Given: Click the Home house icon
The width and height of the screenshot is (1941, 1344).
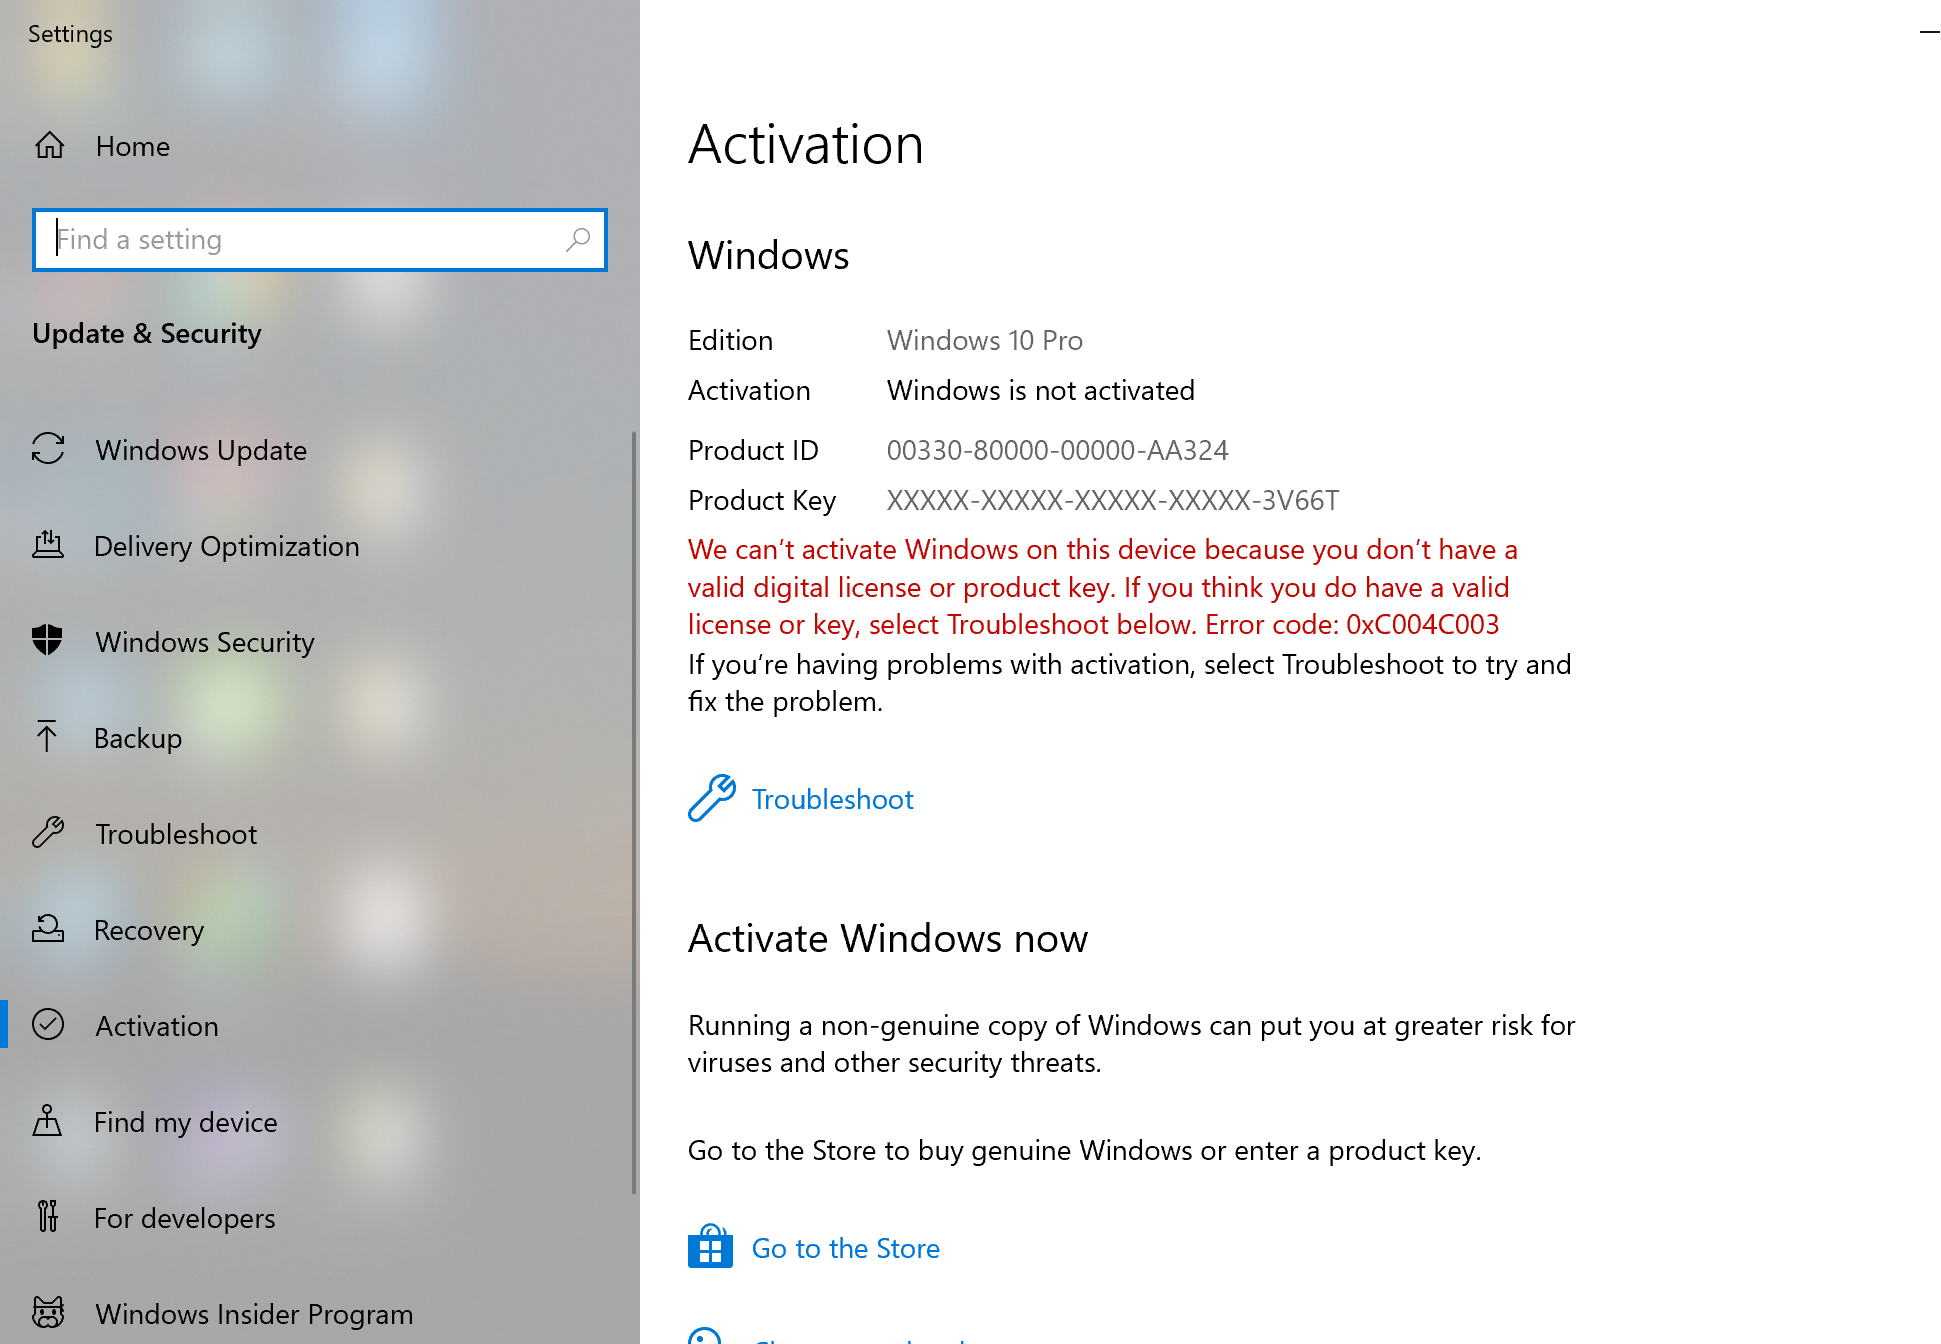Looking at the screenshot, I should (x=49, y=146).
